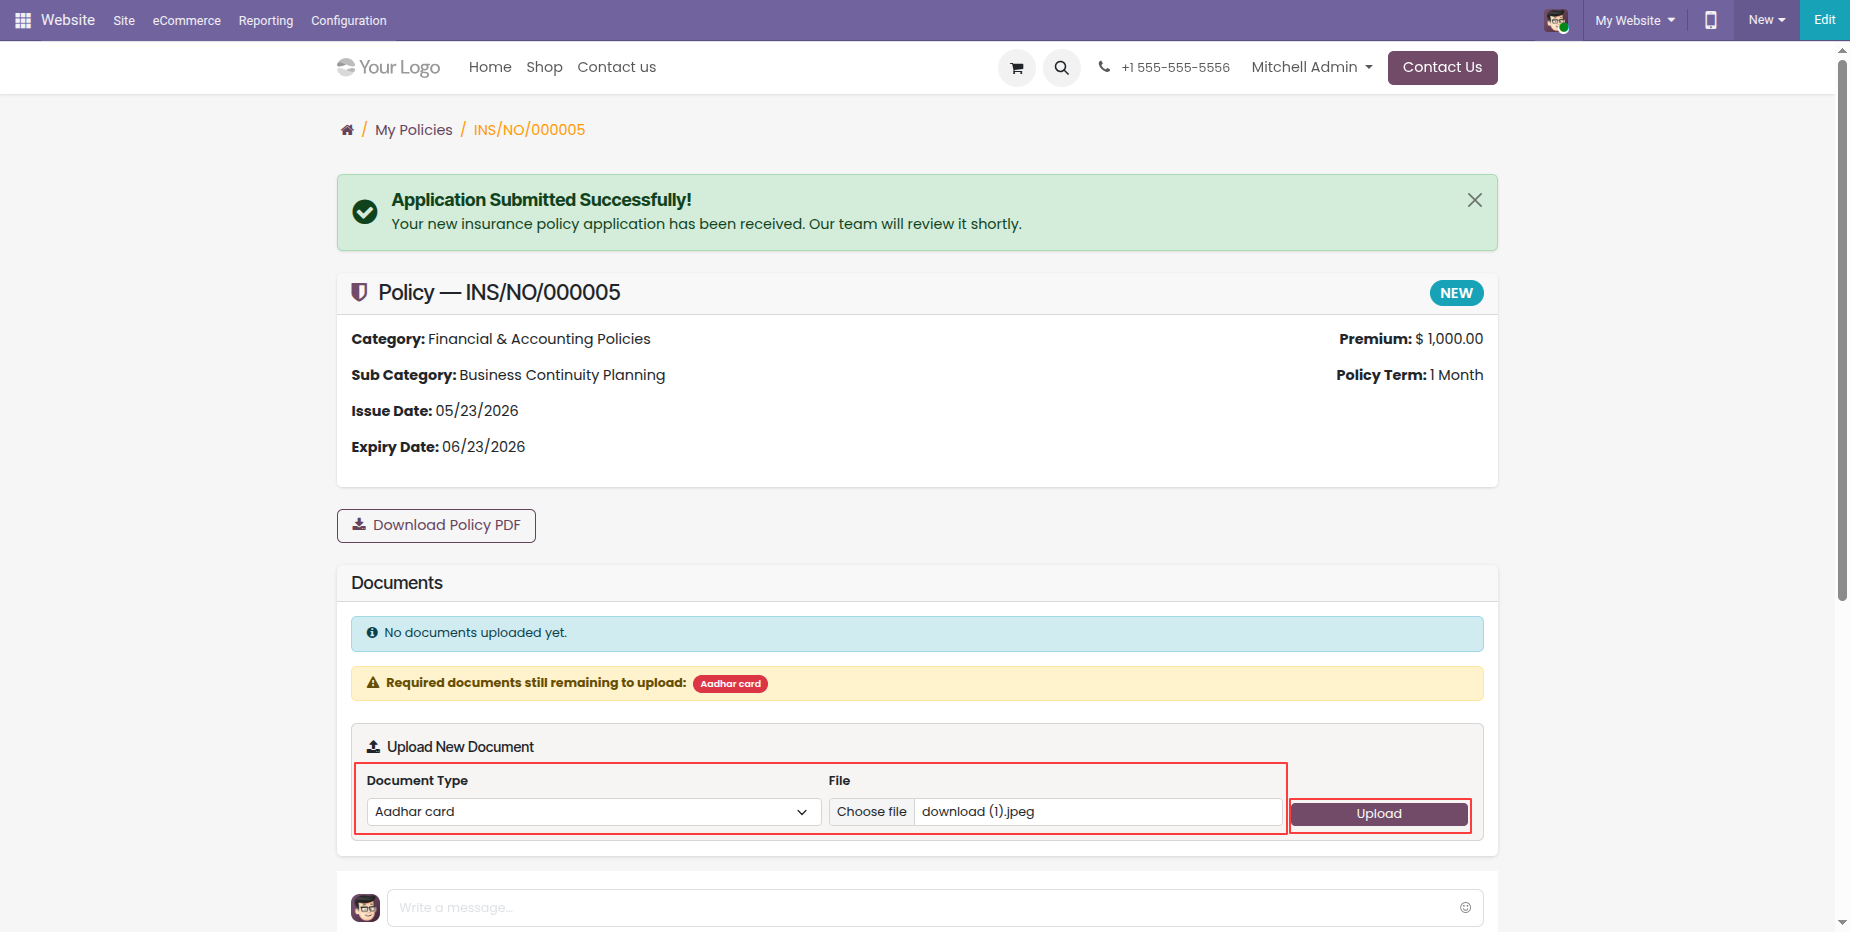Screen dimensions: 1850x932
Task: Open the Website app menu
Action: (x=68, y=20)
